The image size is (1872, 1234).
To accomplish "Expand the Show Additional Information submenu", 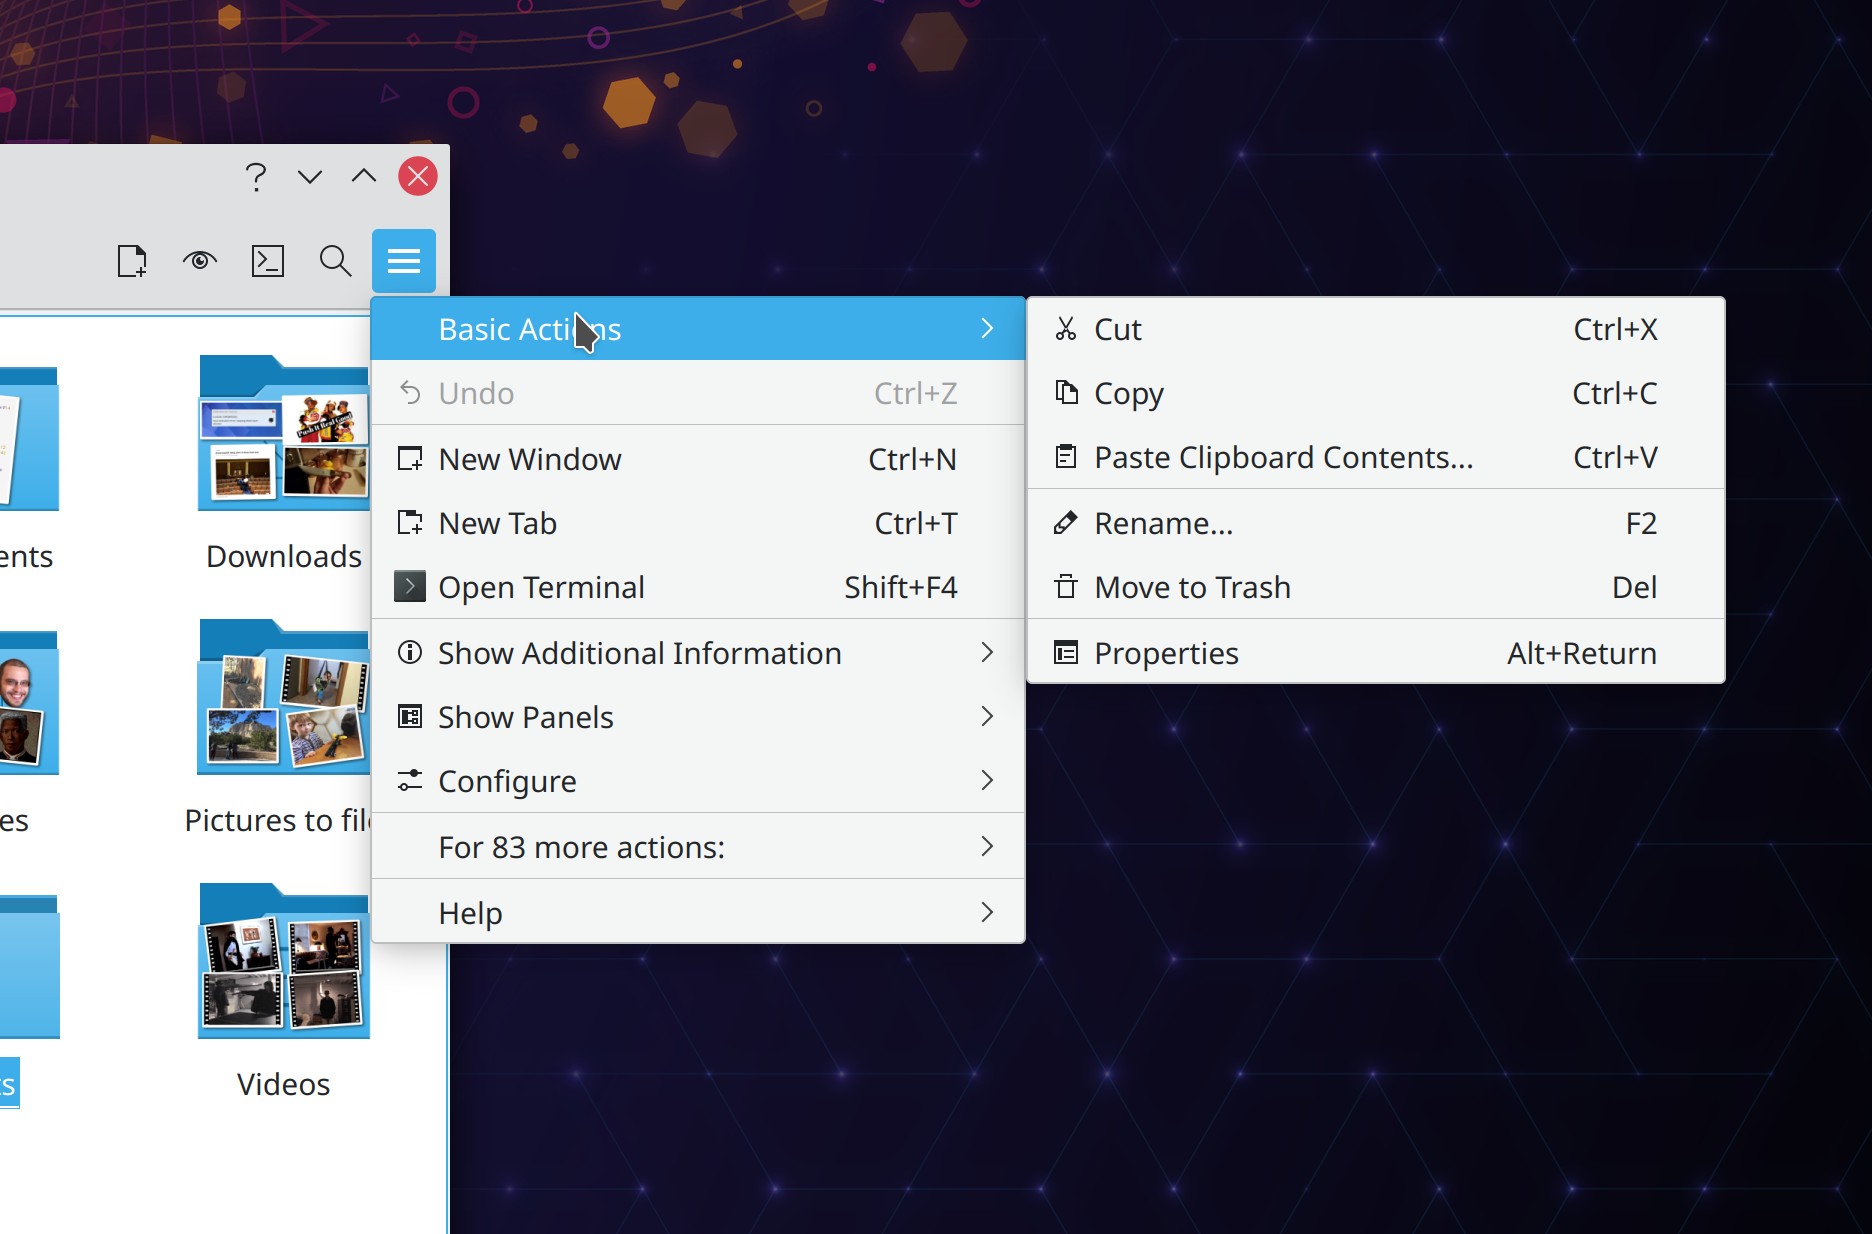I will click(x=698, y=653).
